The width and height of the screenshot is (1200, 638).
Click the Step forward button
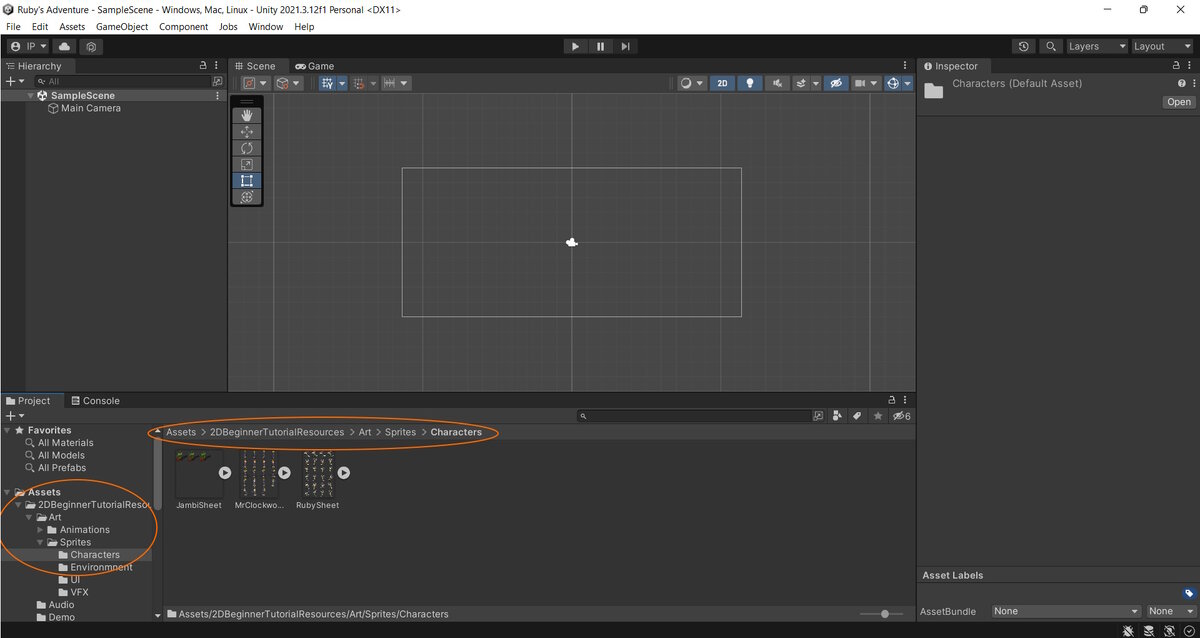(625, 46)
